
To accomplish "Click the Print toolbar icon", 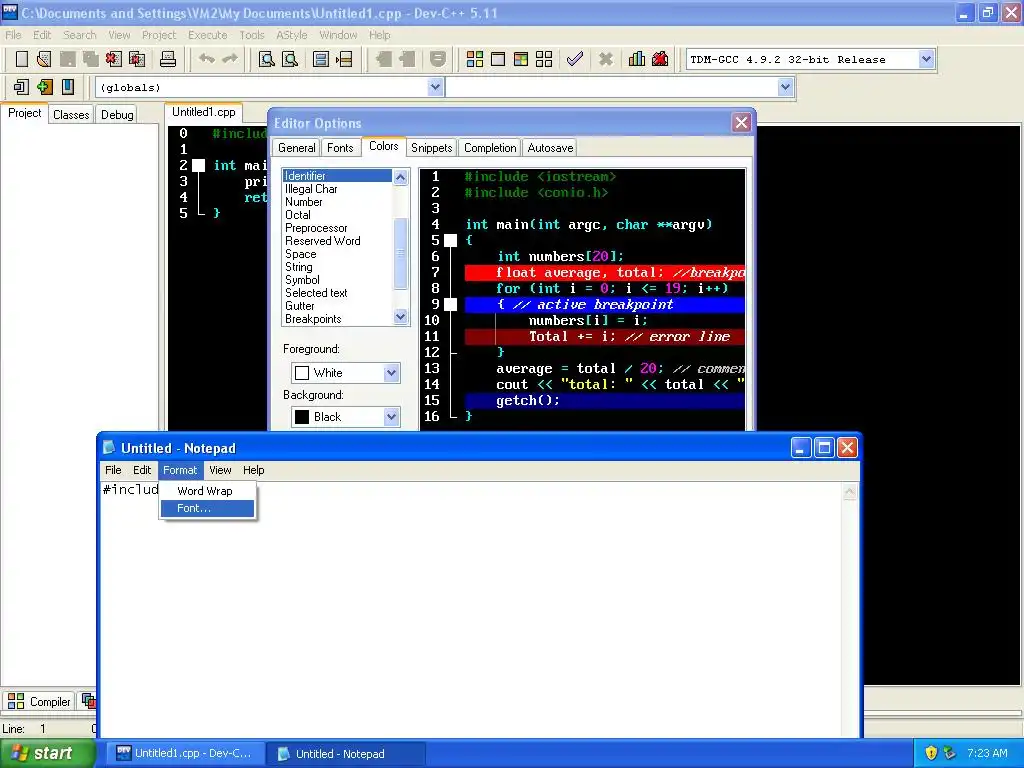I will 168,59.
